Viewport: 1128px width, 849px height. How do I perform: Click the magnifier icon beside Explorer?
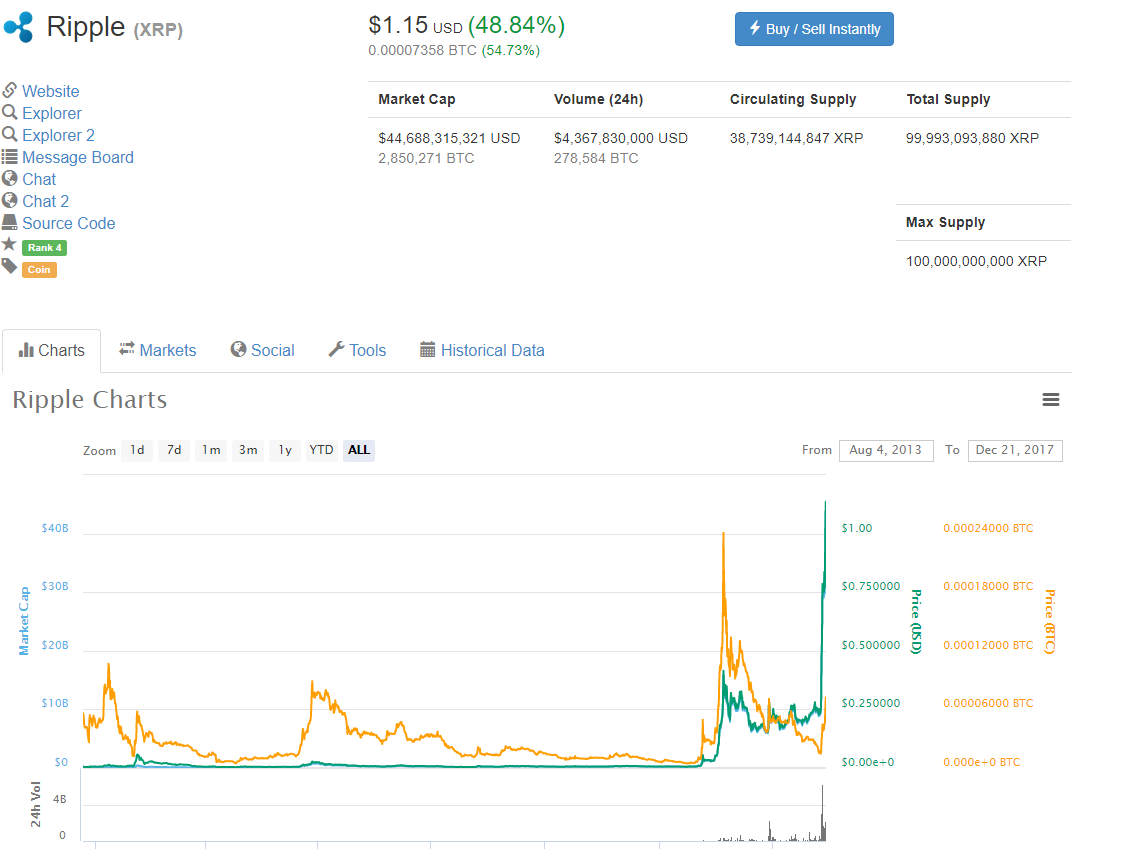(x=9, y=112)
